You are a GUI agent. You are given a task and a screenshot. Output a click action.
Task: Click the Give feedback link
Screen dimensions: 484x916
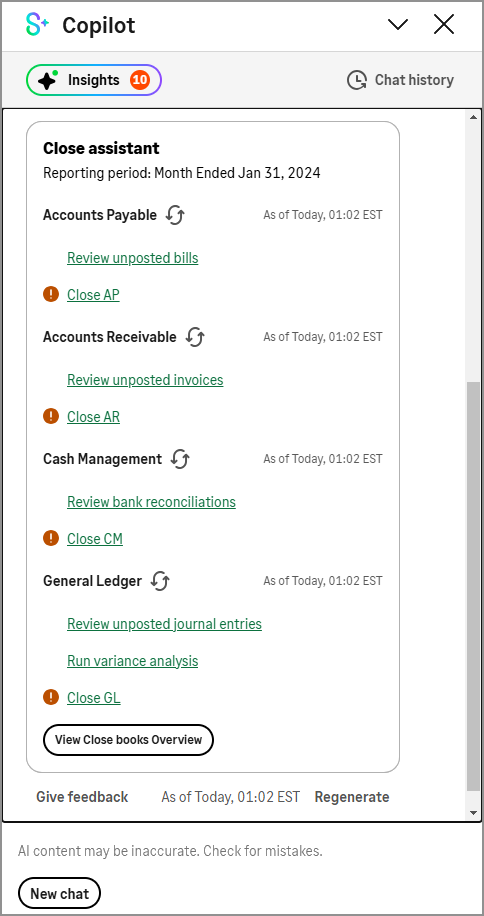[x=82, y=797]
